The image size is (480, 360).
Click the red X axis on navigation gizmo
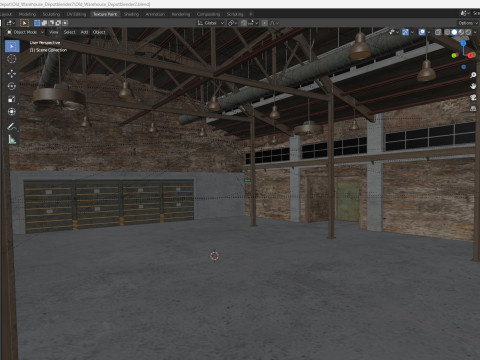click(x=471, y=55)
